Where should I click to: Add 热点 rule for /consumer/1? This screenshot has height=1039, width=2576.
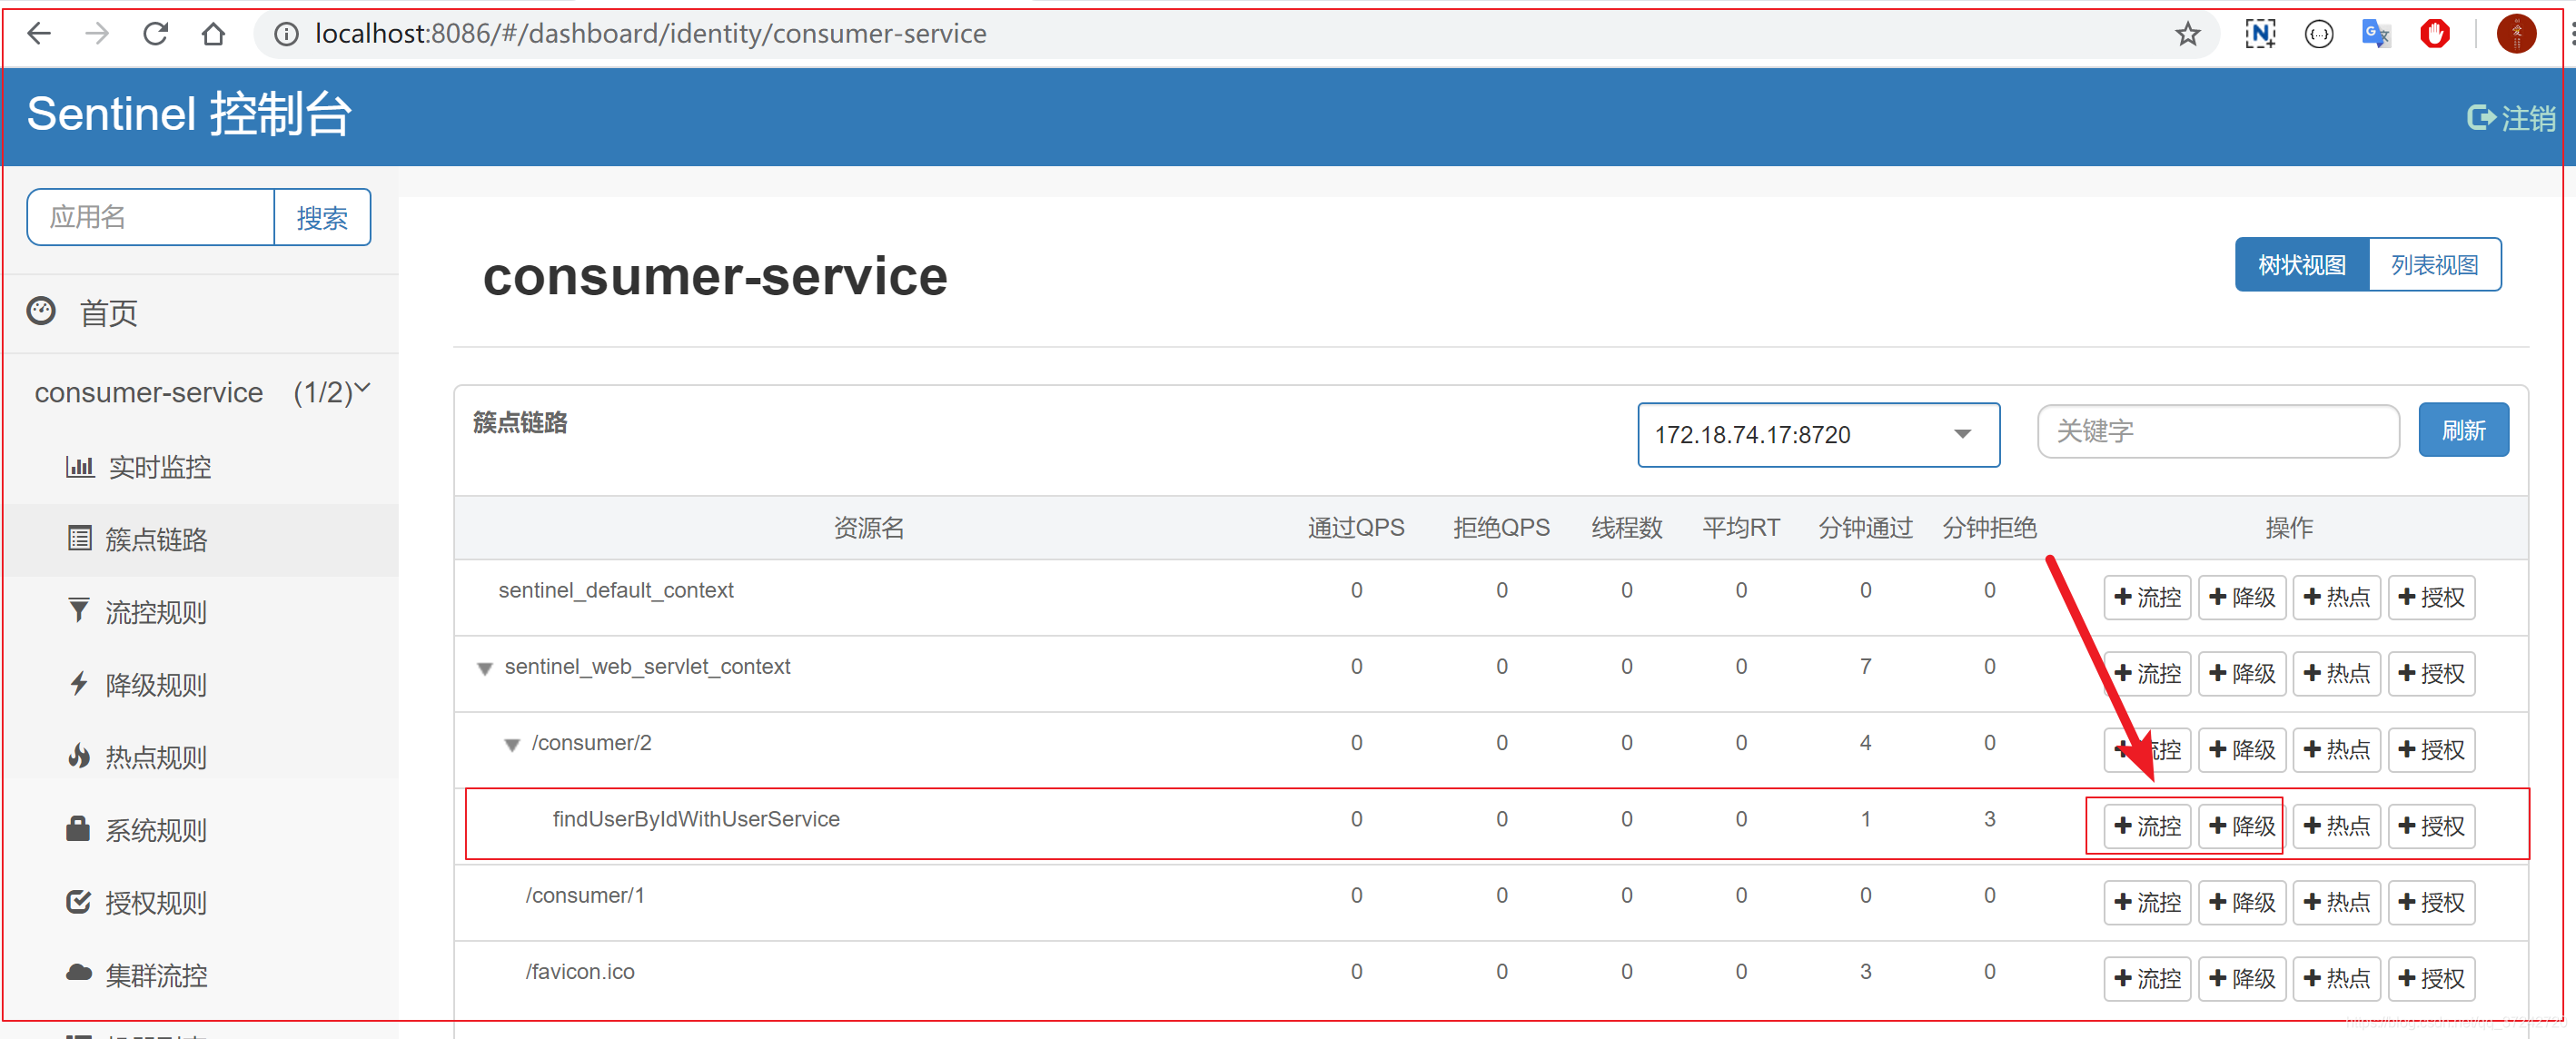pos(2336,903)
